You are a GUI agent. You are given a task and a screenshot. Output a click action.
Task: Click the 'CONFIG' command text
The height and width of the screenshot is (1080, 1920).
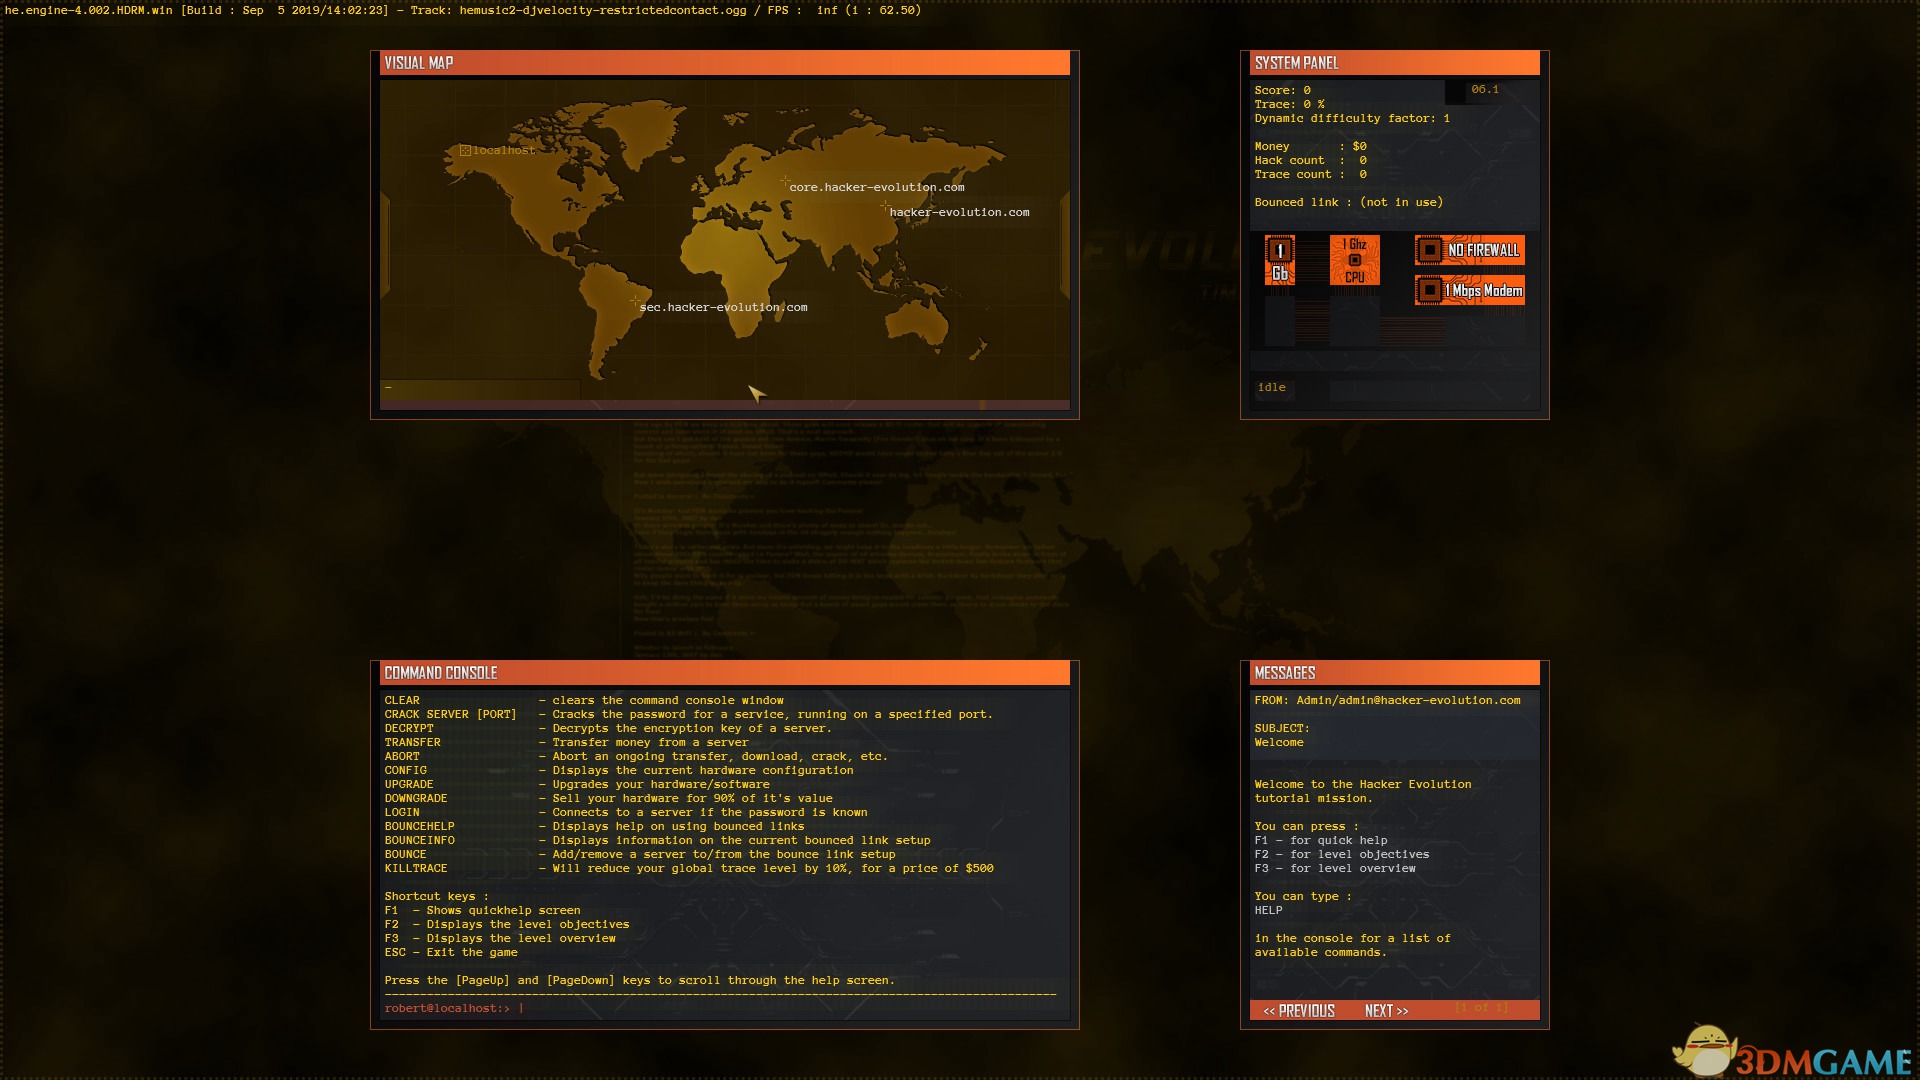pos(405,771)
